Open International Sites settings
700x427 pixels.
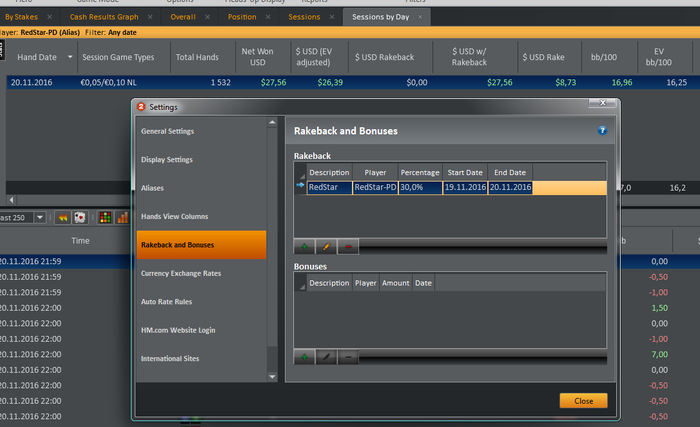(202, 359)
